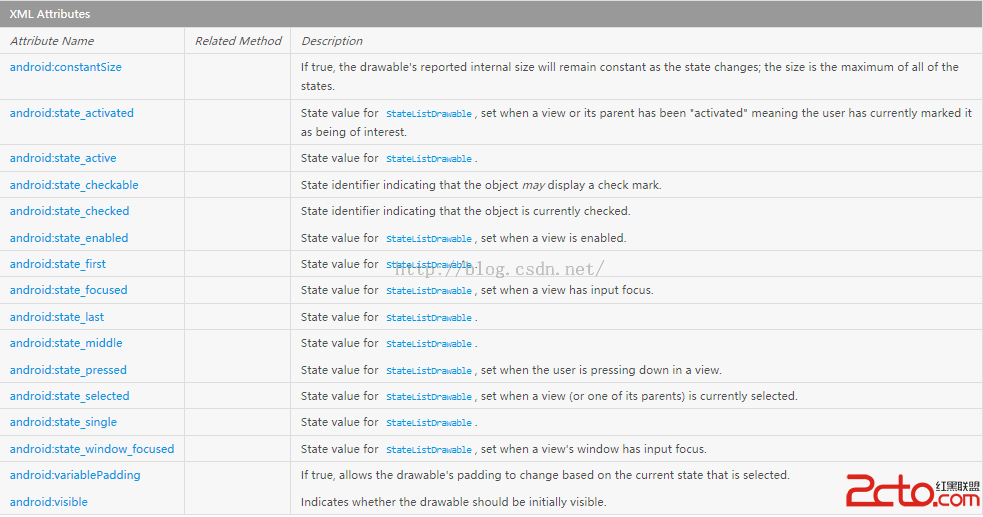Open android:state_active attribute documentation
This screenshot has width=983, height=517.
[63, 158]
